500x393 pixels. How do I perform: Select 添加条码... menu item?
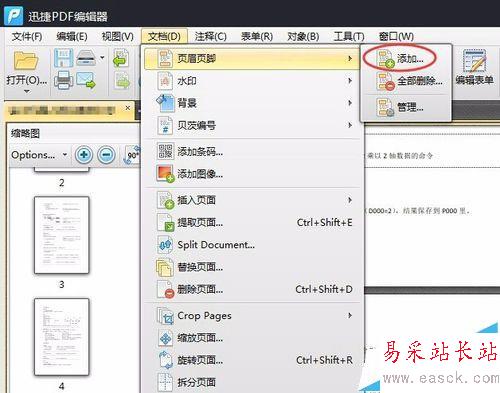coord(251,152)
